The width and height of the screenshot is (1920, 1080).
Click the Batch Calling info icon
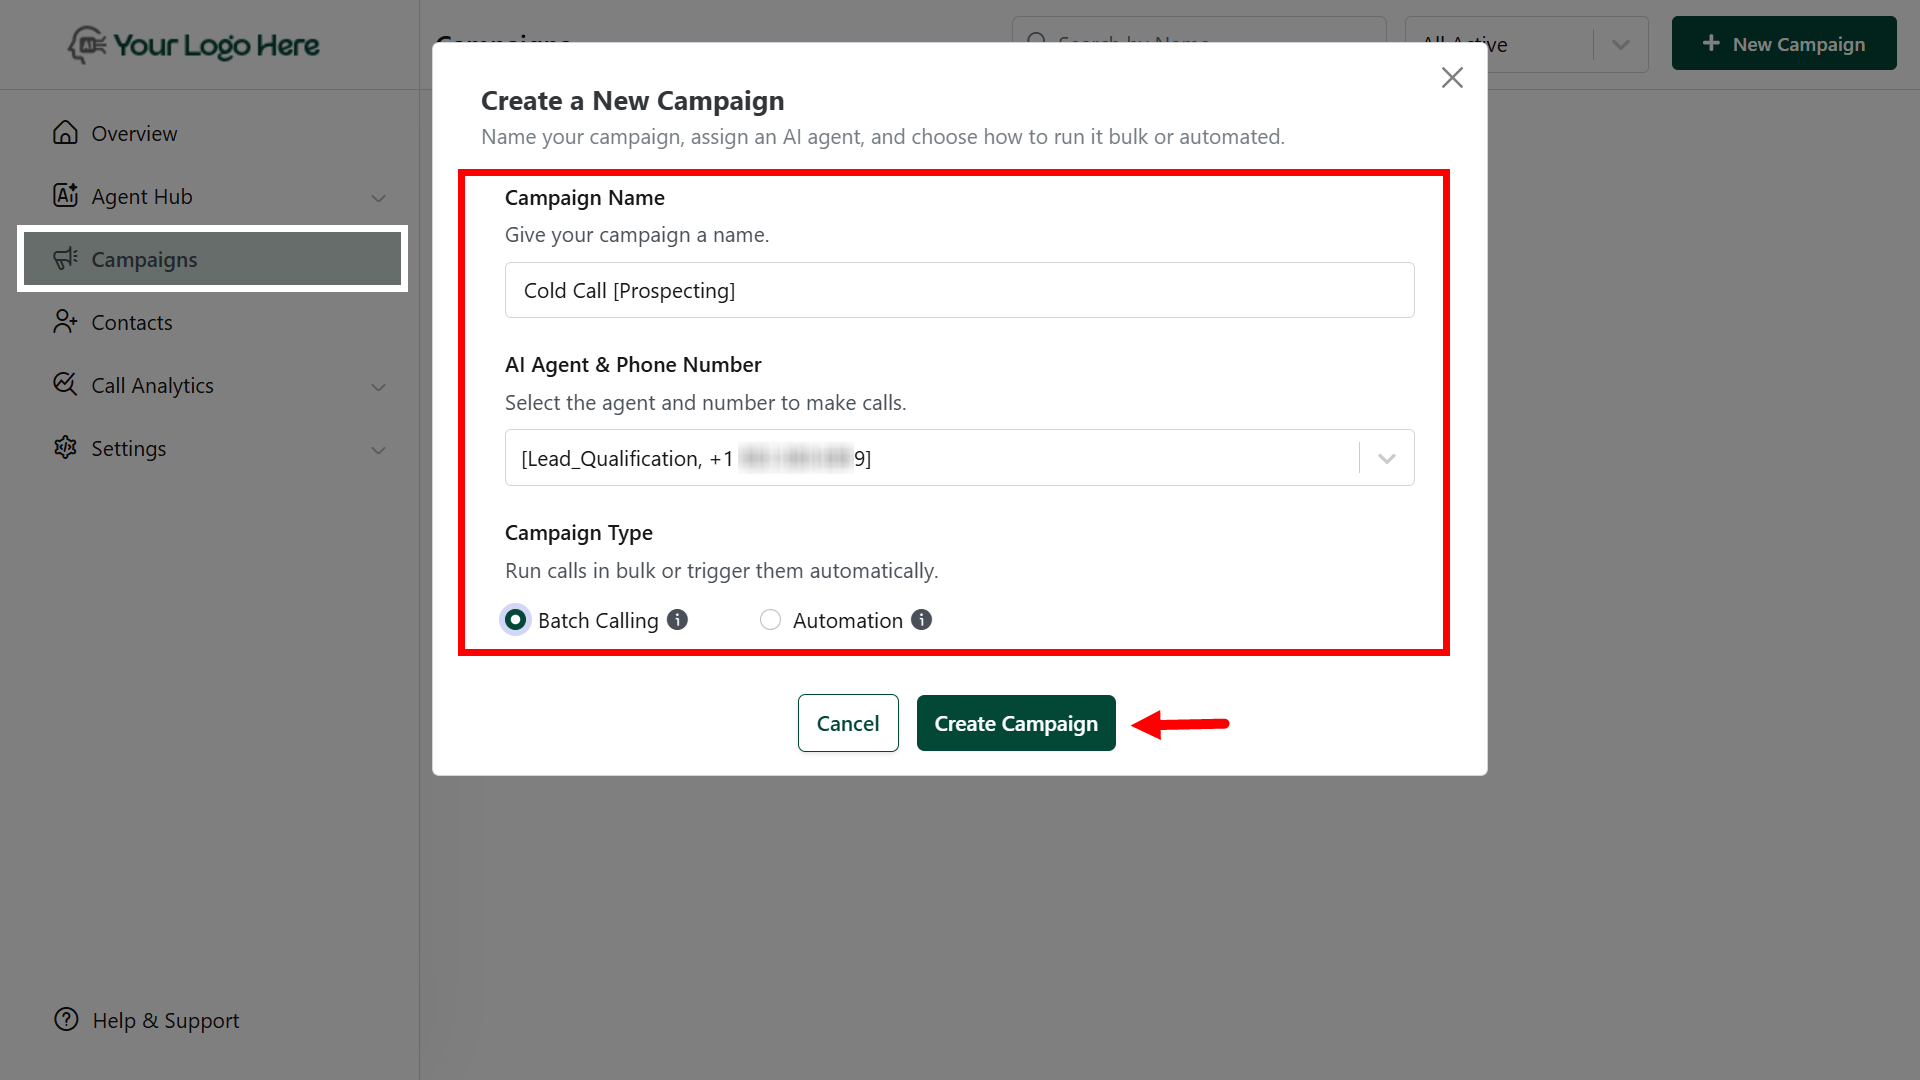click(677, 620)
